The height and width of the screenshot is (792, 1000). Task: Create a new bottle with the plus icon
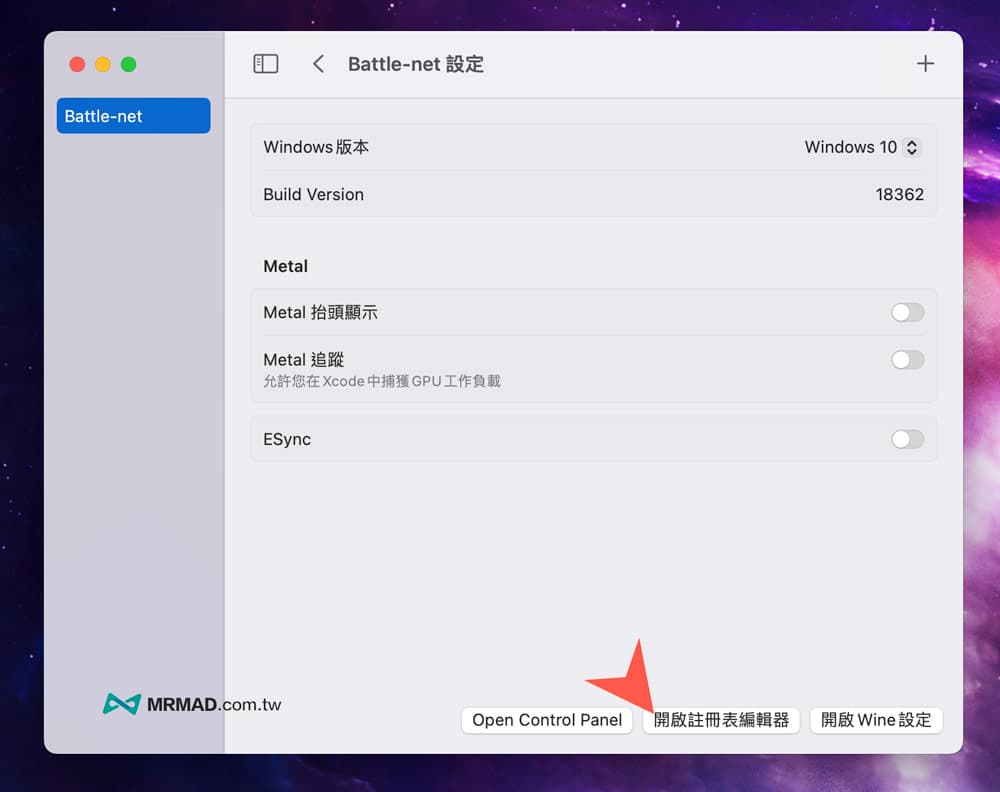click(x=925, y=63)
